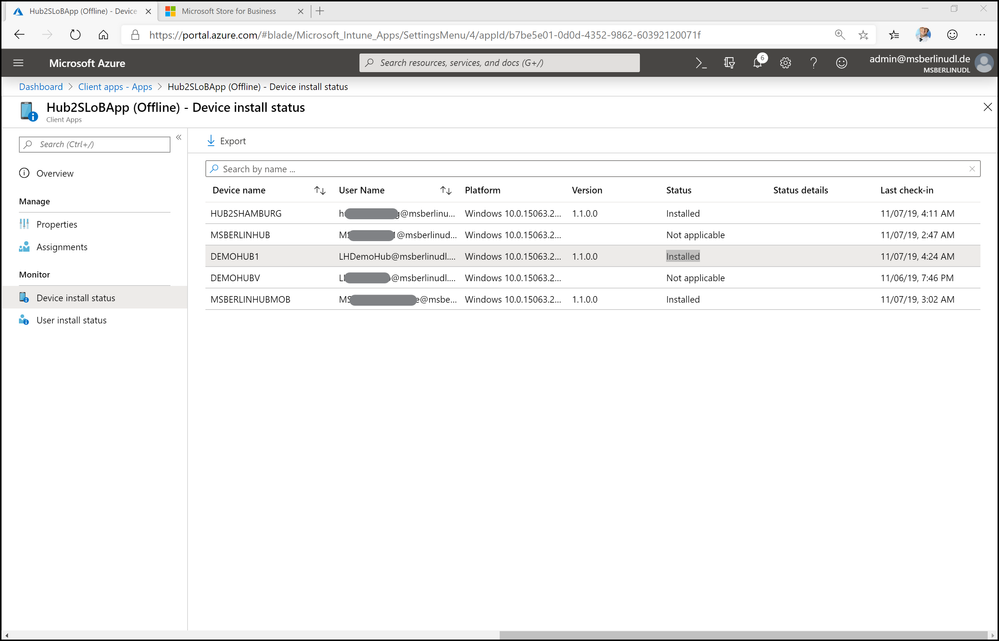This screenshot has width=999, height=641.
Task: Click Last check-in 11/06/19, 7:46 PM
Action: click(x=917, y=278)
